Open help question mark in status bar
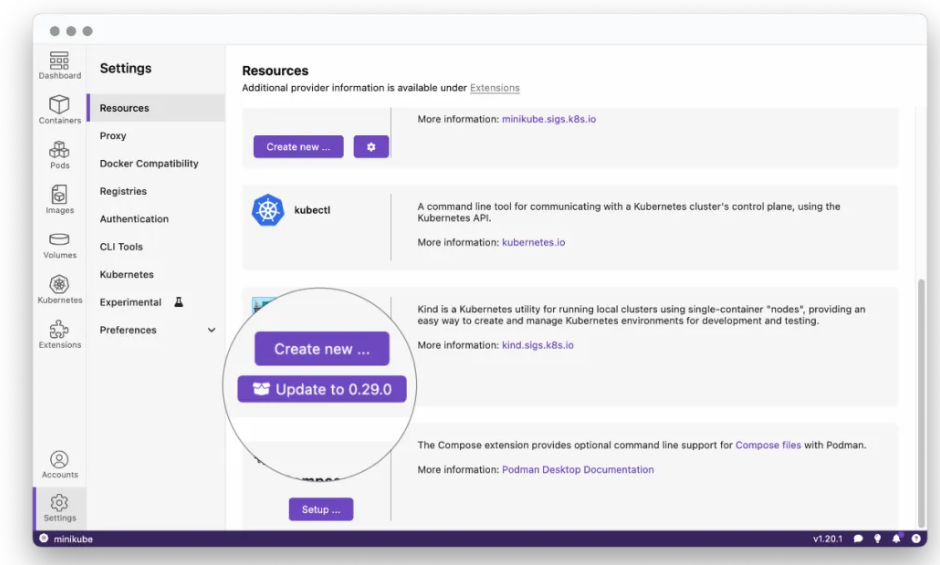 pyautogui.click(x=916, y=539)
